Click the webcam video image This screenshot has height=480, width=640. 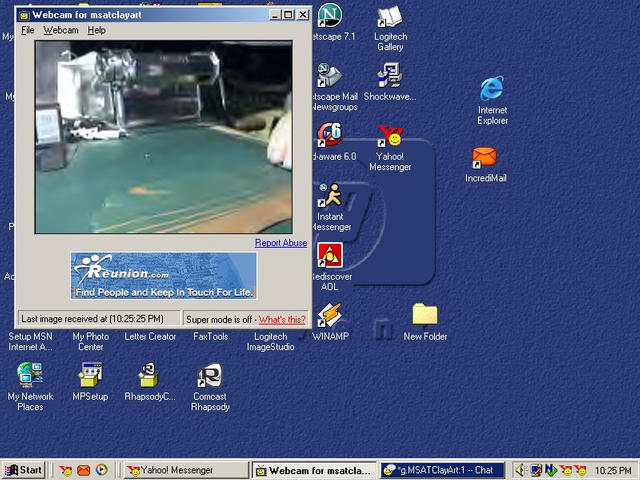pyautogui.click(x=164, y=137)
